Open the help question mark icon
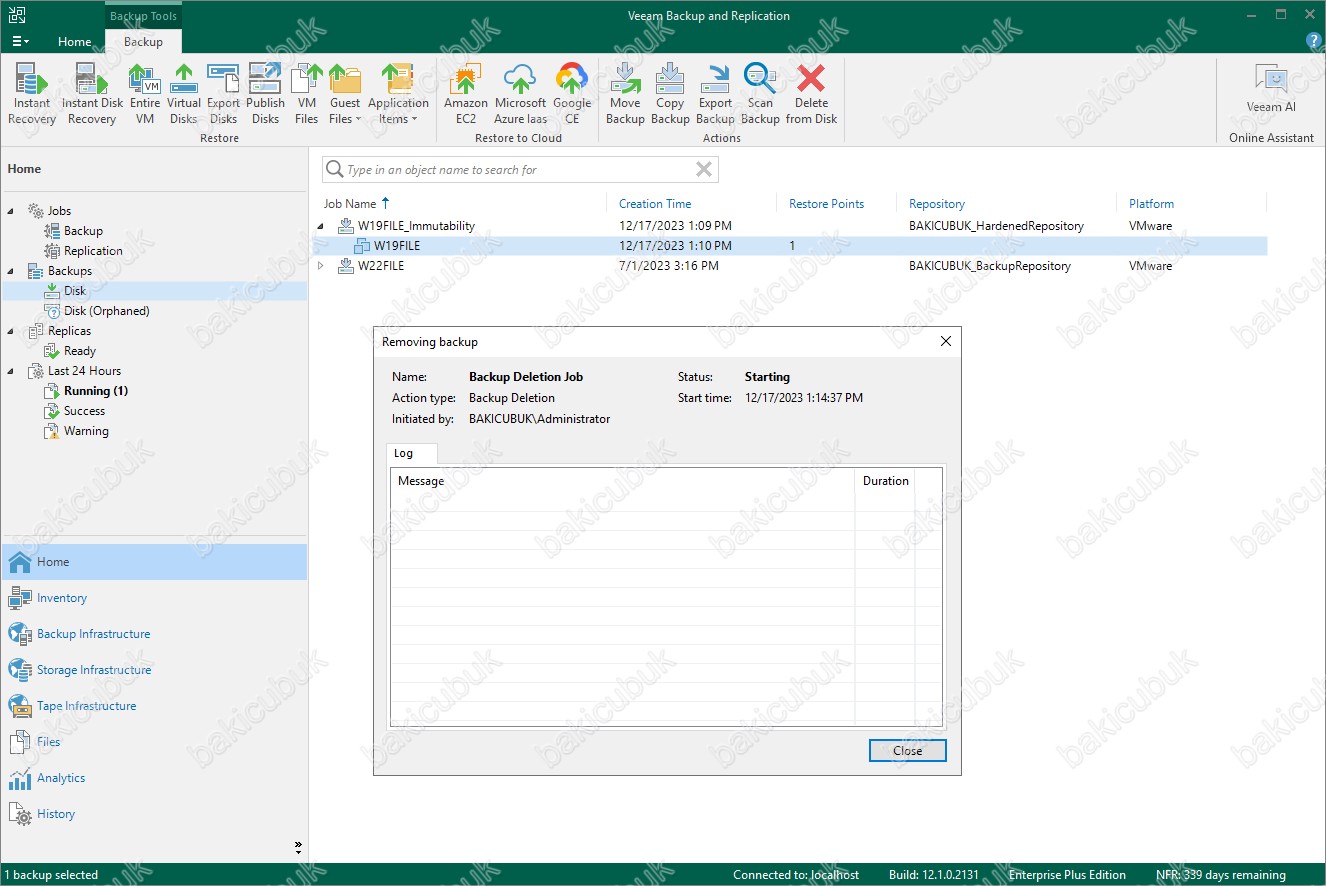The height and width of the screenshot is (886, 1326). 1314,41
